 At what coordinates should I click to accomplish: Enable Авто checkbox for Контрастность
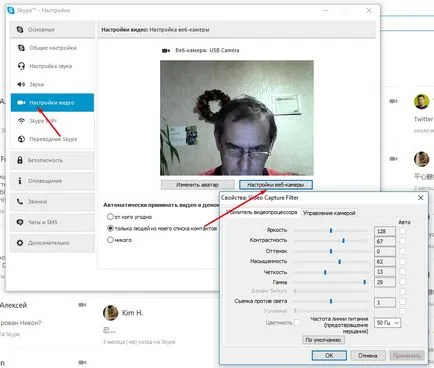(403, 241)
